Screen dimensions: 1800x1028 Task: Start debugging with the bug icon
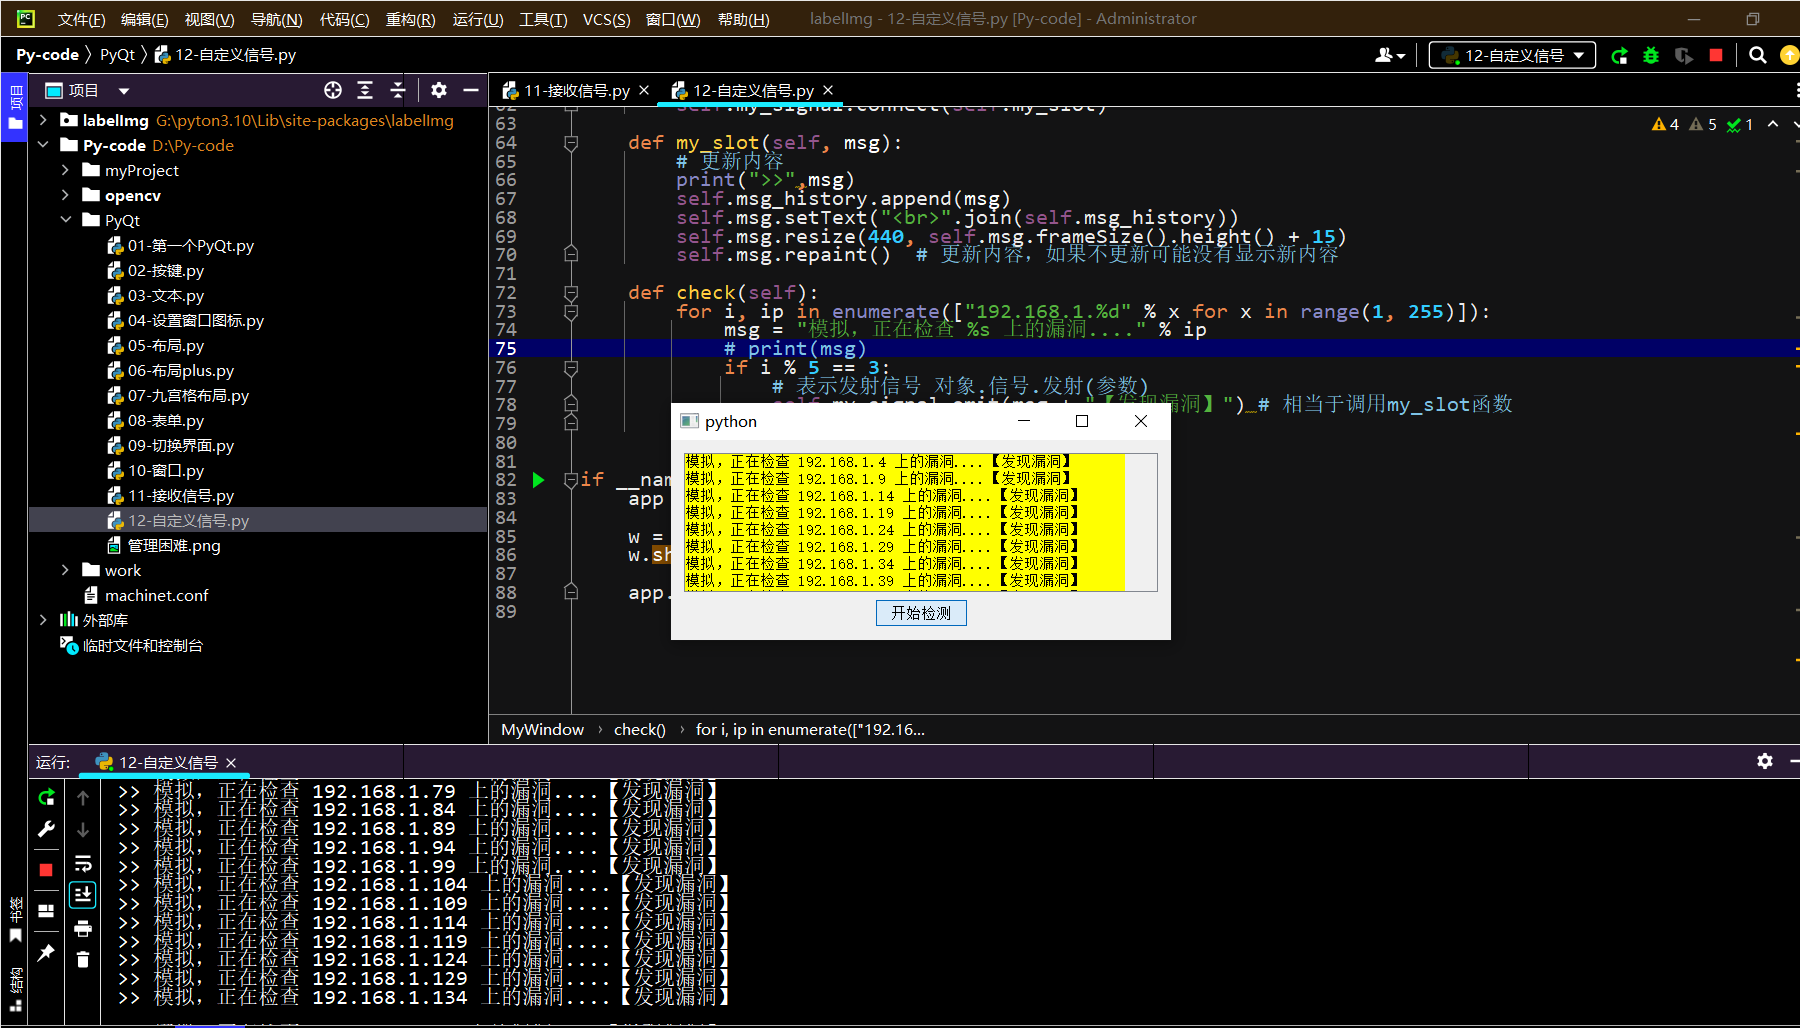[1651, 56]
